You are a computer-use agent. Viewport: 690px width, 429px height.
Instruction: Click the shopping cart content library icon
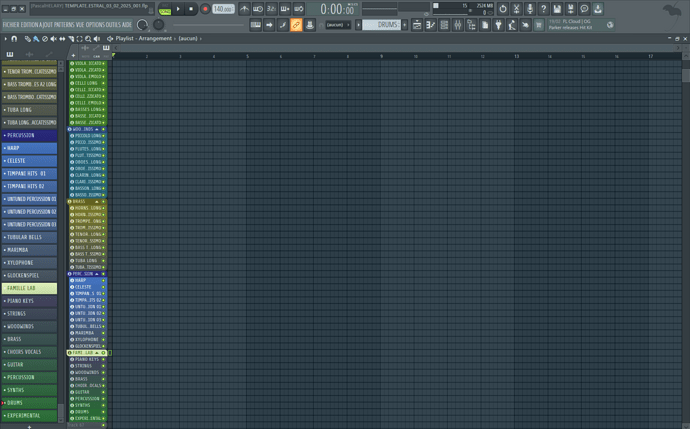click(539, 25)
